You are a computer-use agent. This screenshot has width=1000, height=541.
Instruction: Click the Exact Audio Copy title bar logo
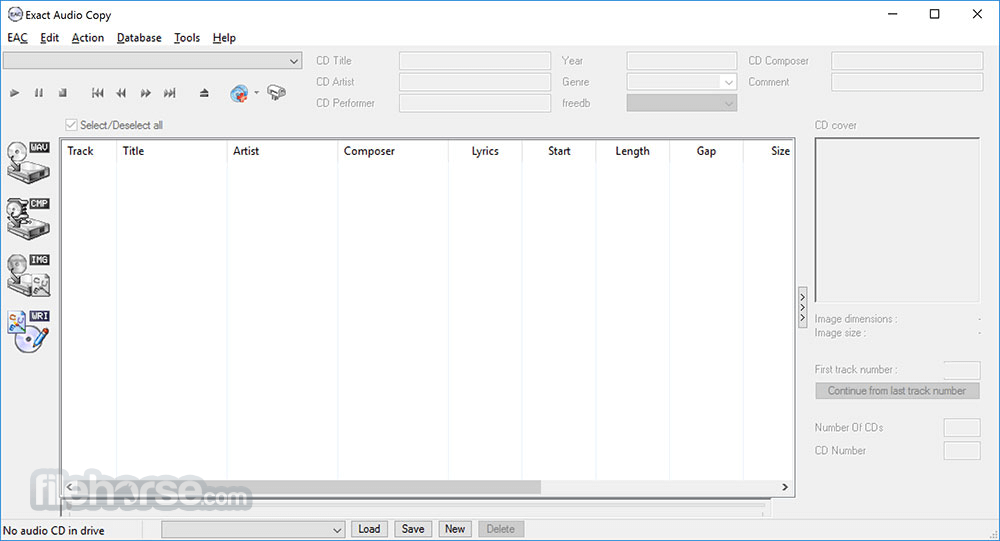tap(15, 14)
